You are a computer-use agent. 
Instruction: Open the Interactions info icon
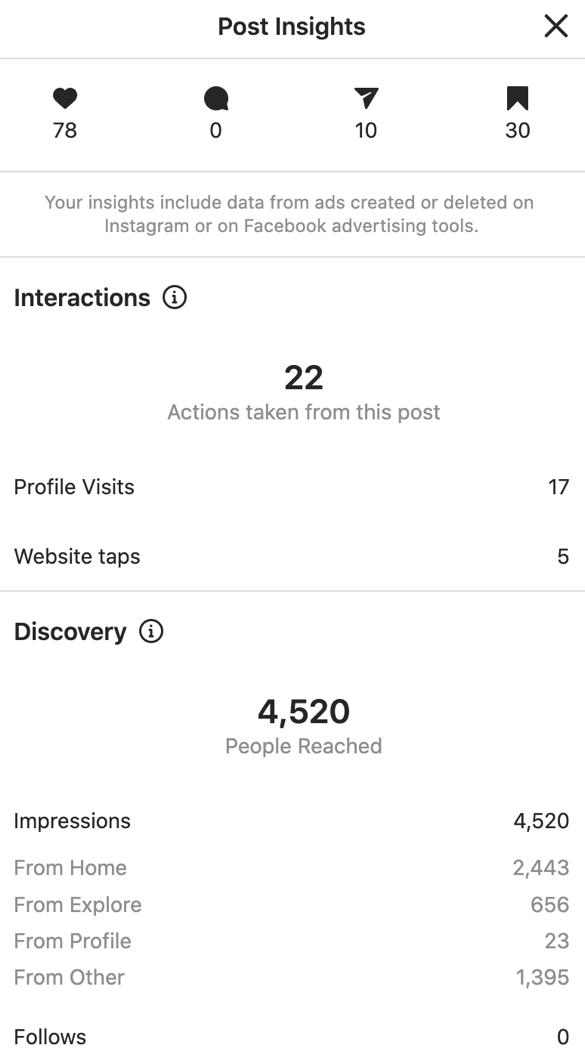175,297
